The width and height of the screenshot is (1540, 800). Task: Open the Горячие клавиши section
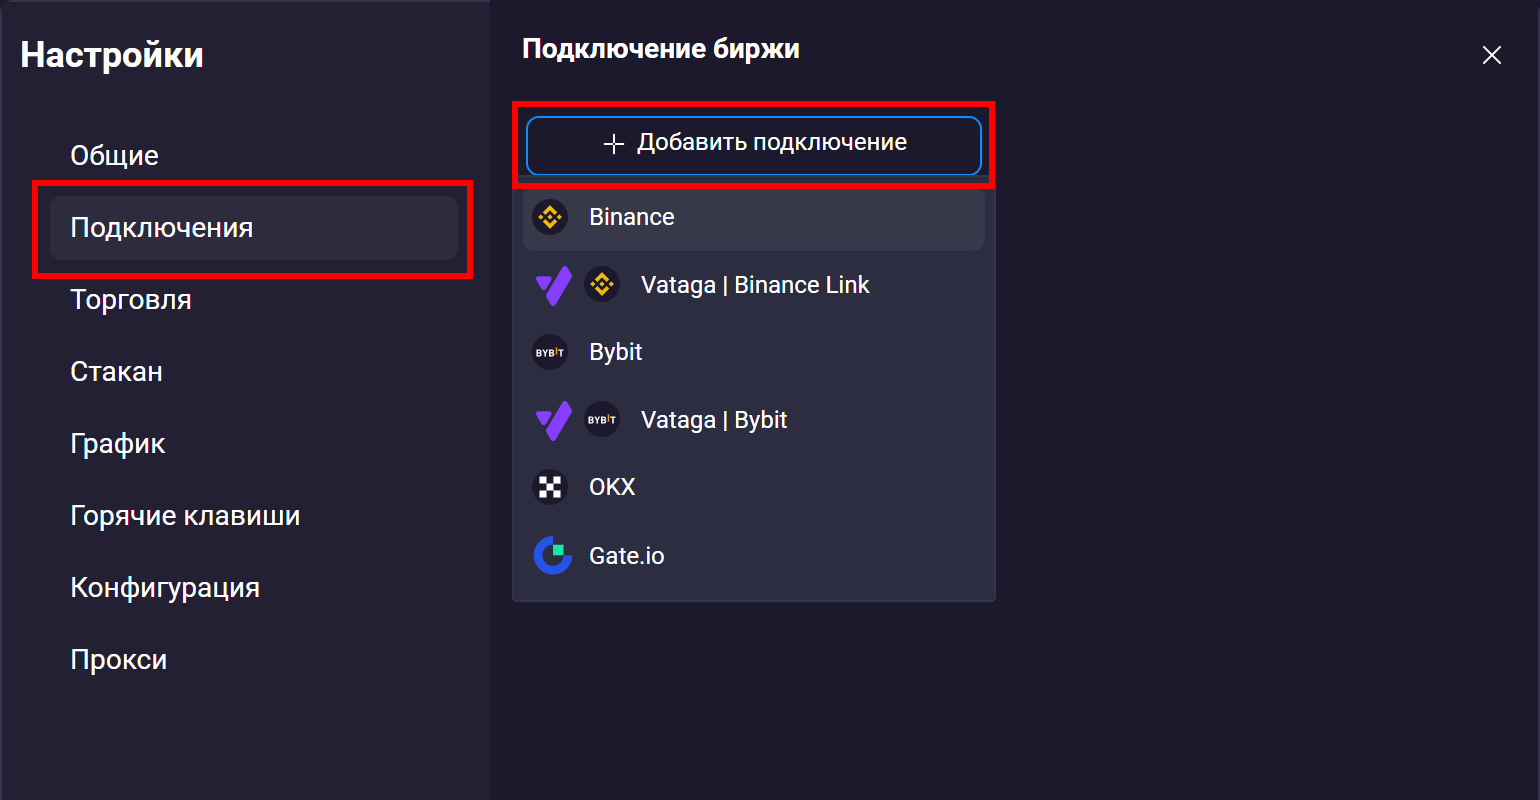point(185,516)
